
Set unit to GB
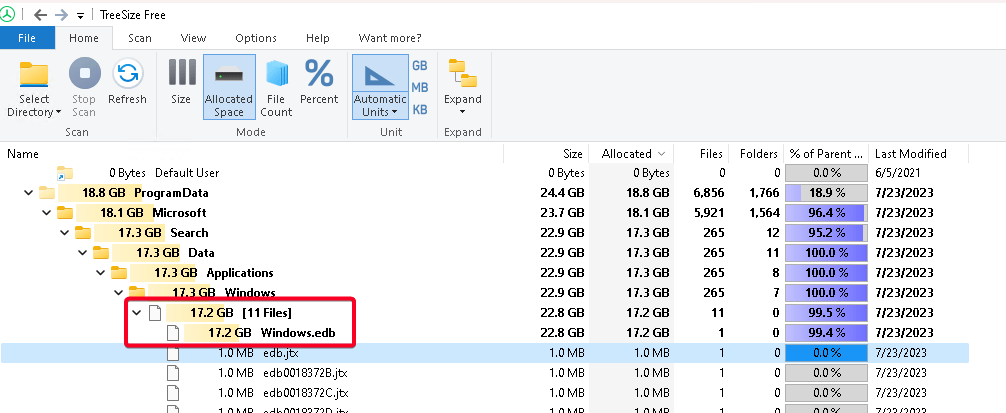tap(420, 66)
